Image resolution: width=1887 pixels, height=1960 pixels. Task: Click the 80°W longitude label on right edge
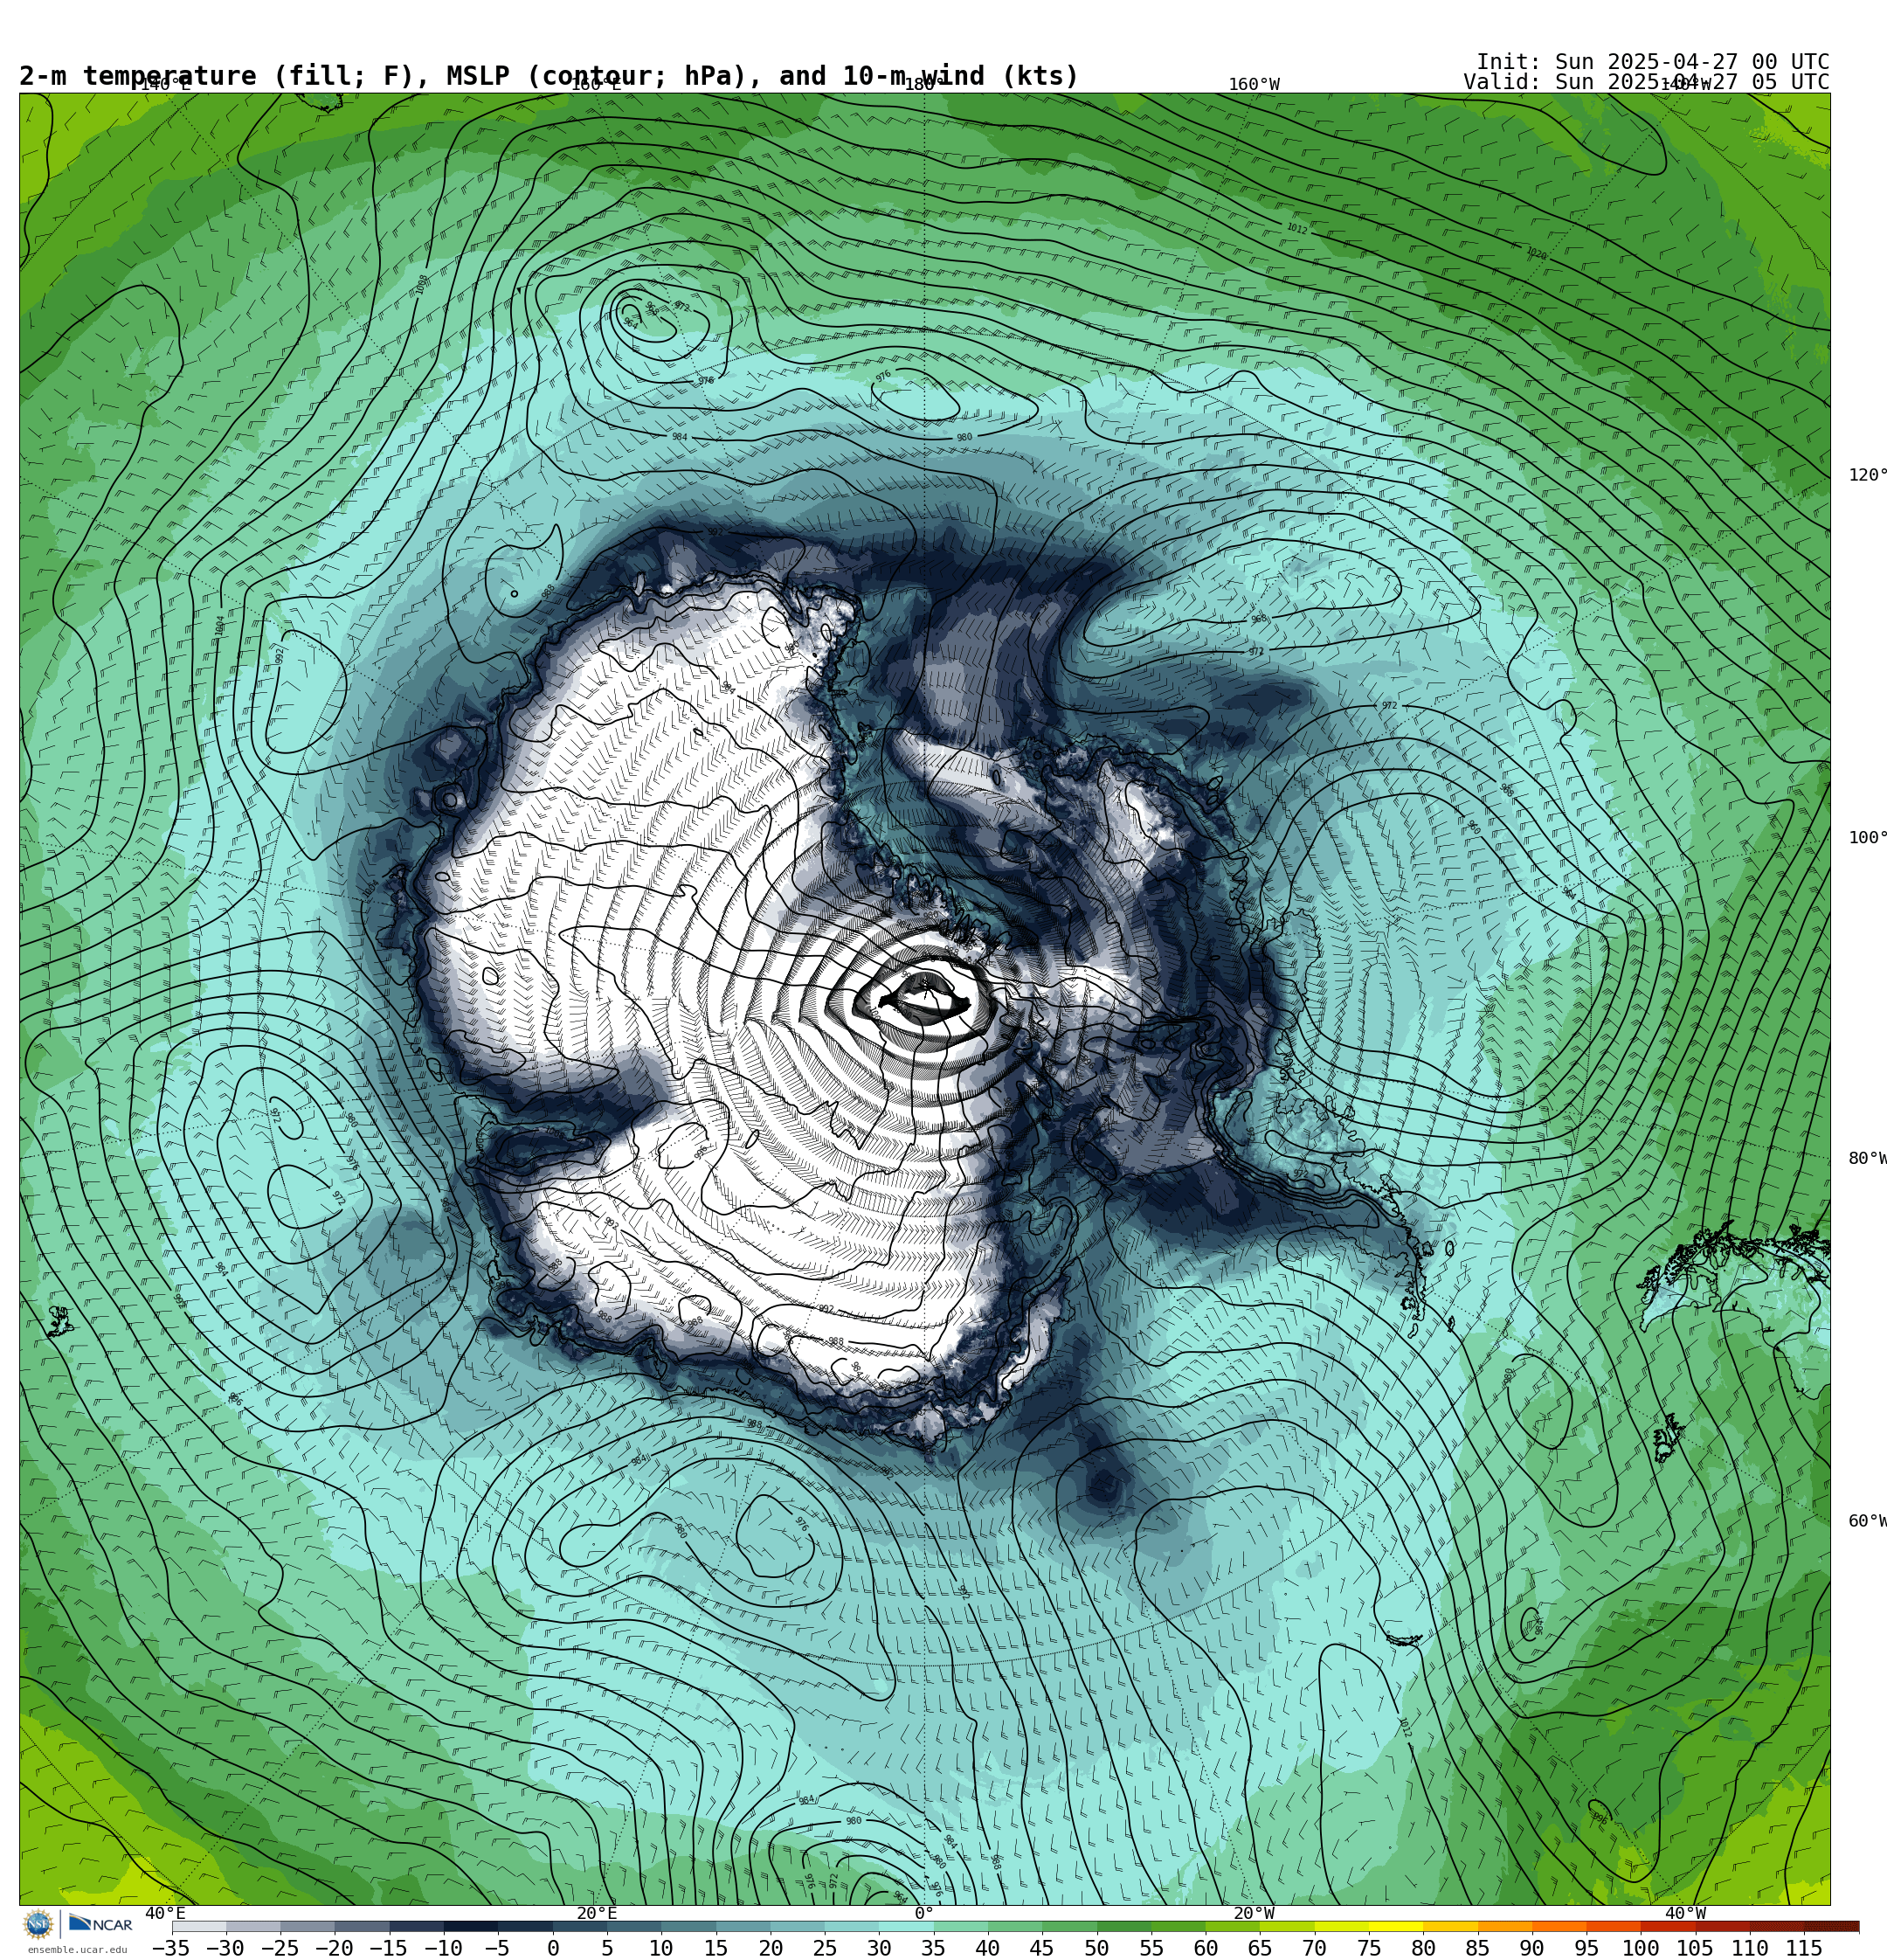1867,1158
